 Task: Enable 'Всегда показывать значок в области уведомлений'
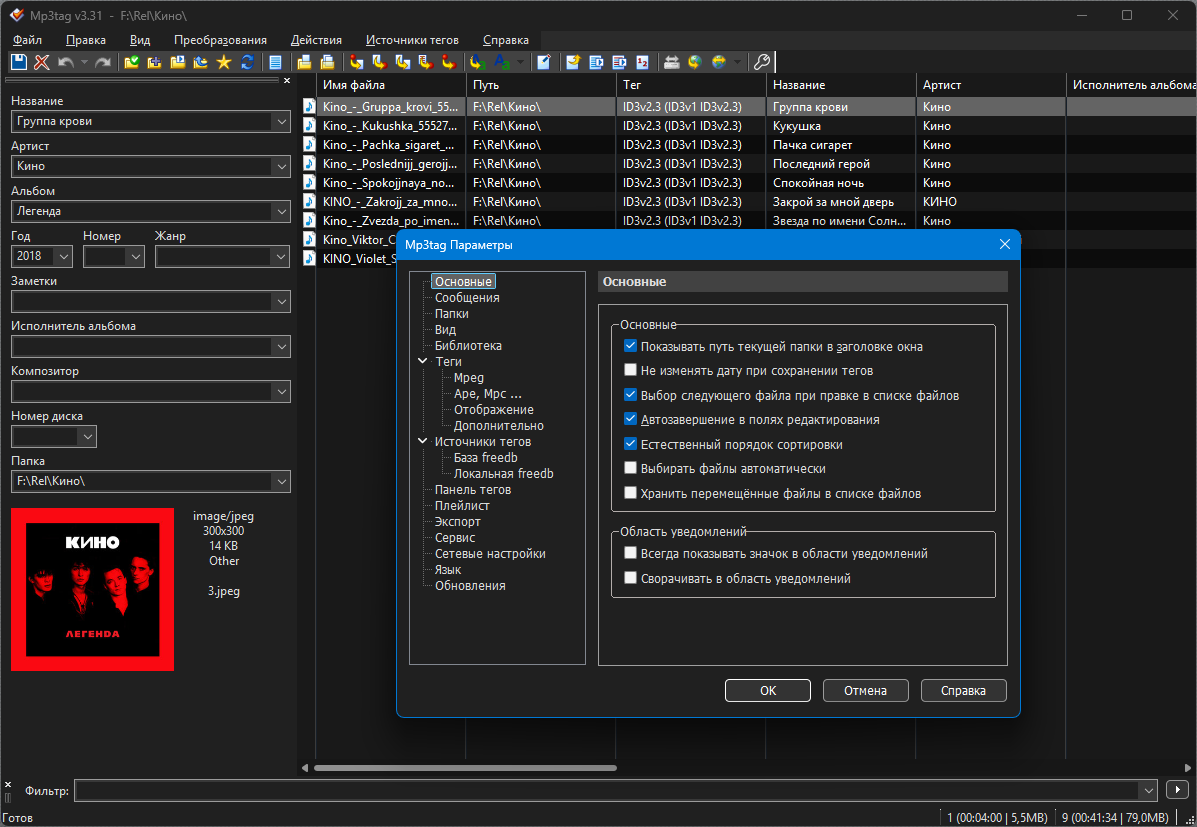(630, 553)
